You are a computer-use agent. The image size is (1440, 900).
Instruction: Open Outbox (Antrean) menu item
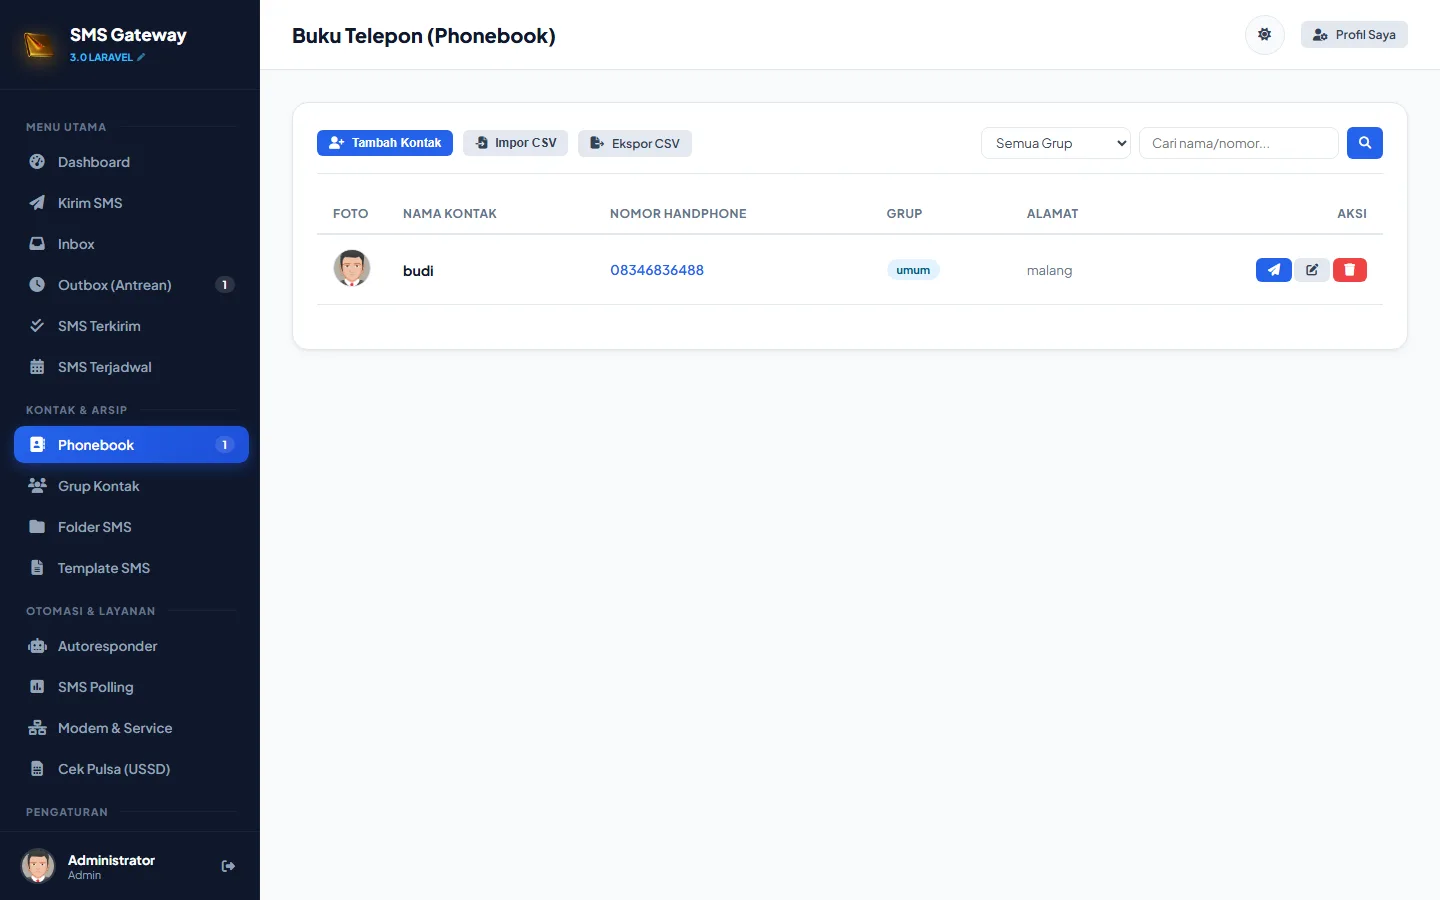tap(131, 285)
